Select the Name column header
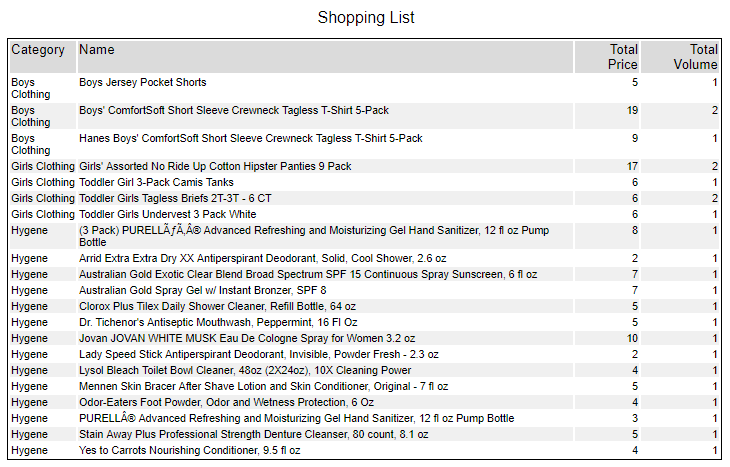The image size is (730, 467). [97, 50]
